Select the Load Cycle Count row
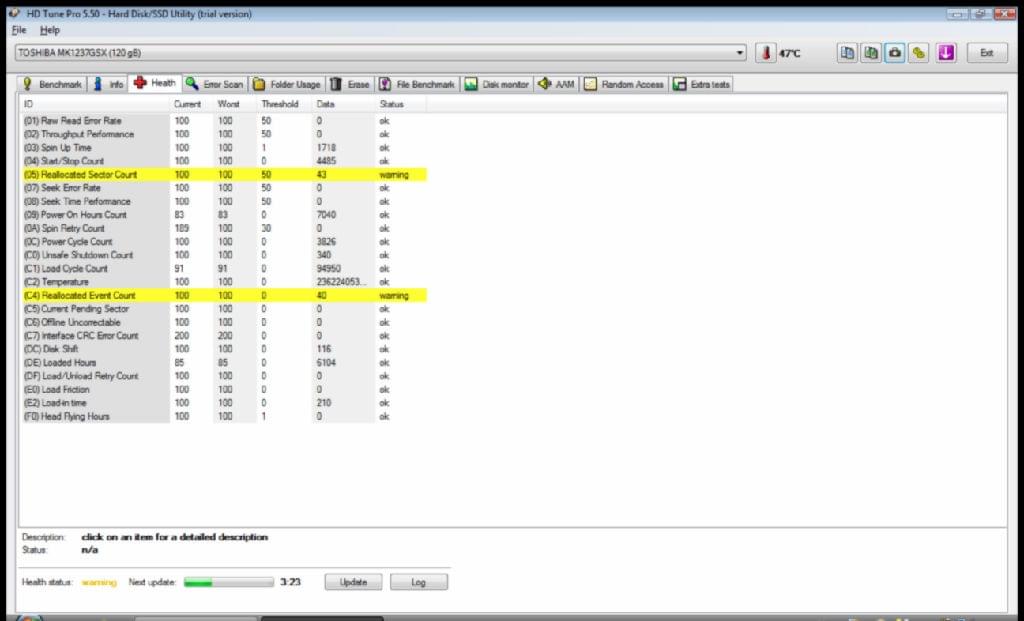 (224, 268)
